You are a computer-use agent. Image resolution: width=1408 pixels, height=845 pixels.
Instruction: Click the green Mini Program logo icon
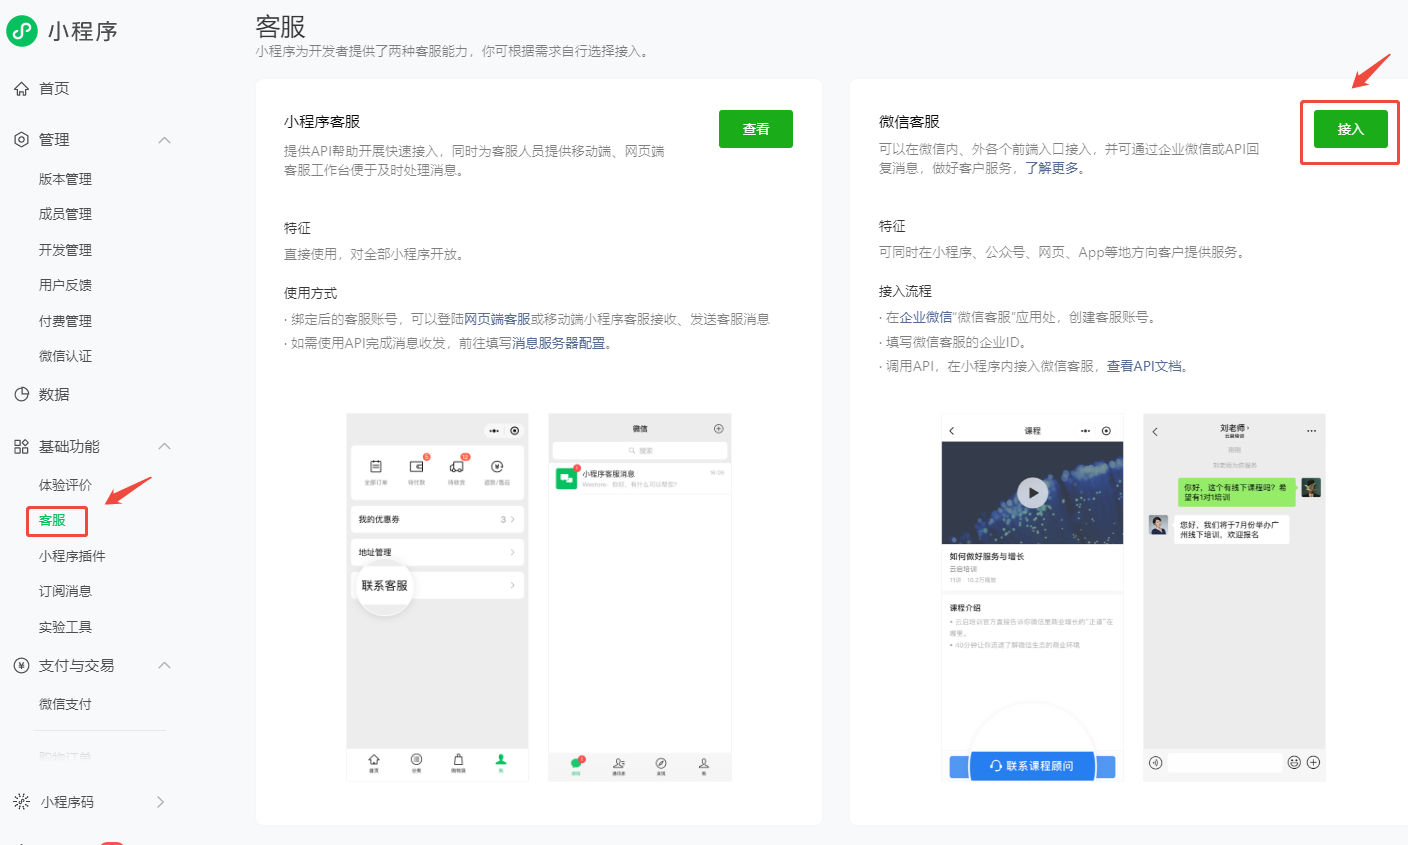pos(22,31)
